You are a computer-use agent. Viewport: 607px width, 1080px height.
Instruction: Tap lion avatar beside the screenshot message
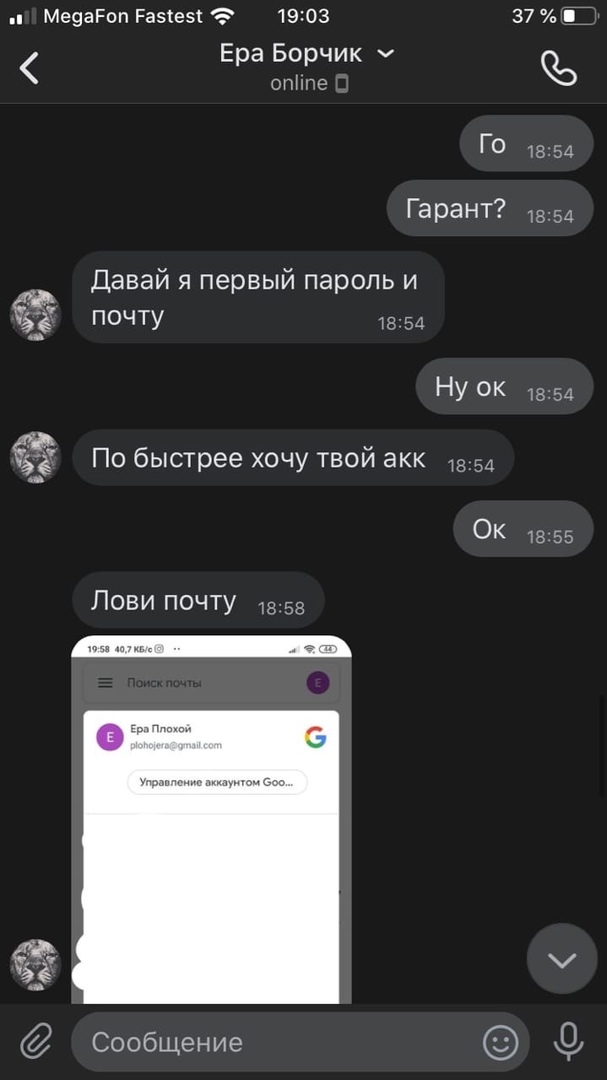click(35, 965)
